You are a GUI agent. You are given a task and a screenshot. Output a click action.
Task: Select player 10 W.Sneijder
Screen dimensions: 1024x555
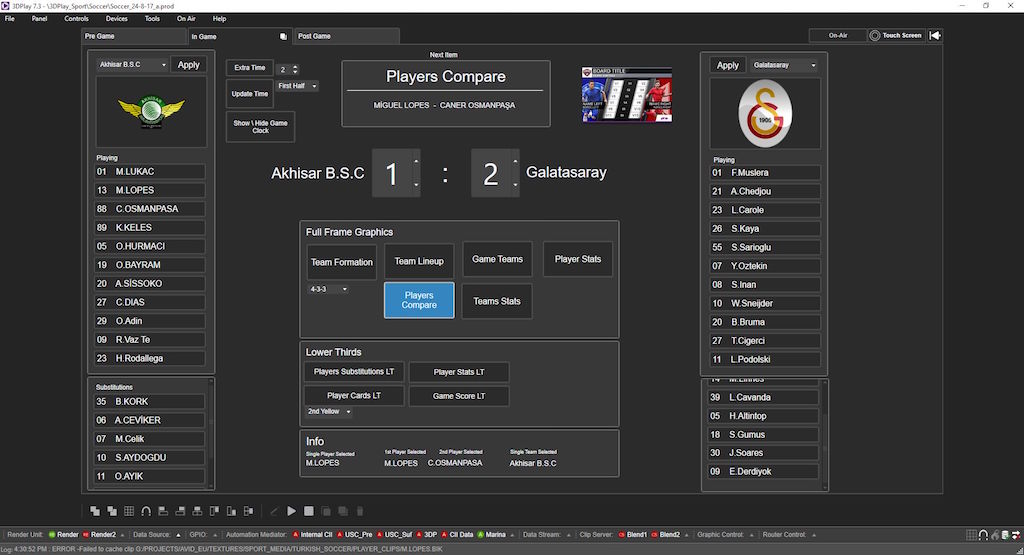tap(765, 304)
